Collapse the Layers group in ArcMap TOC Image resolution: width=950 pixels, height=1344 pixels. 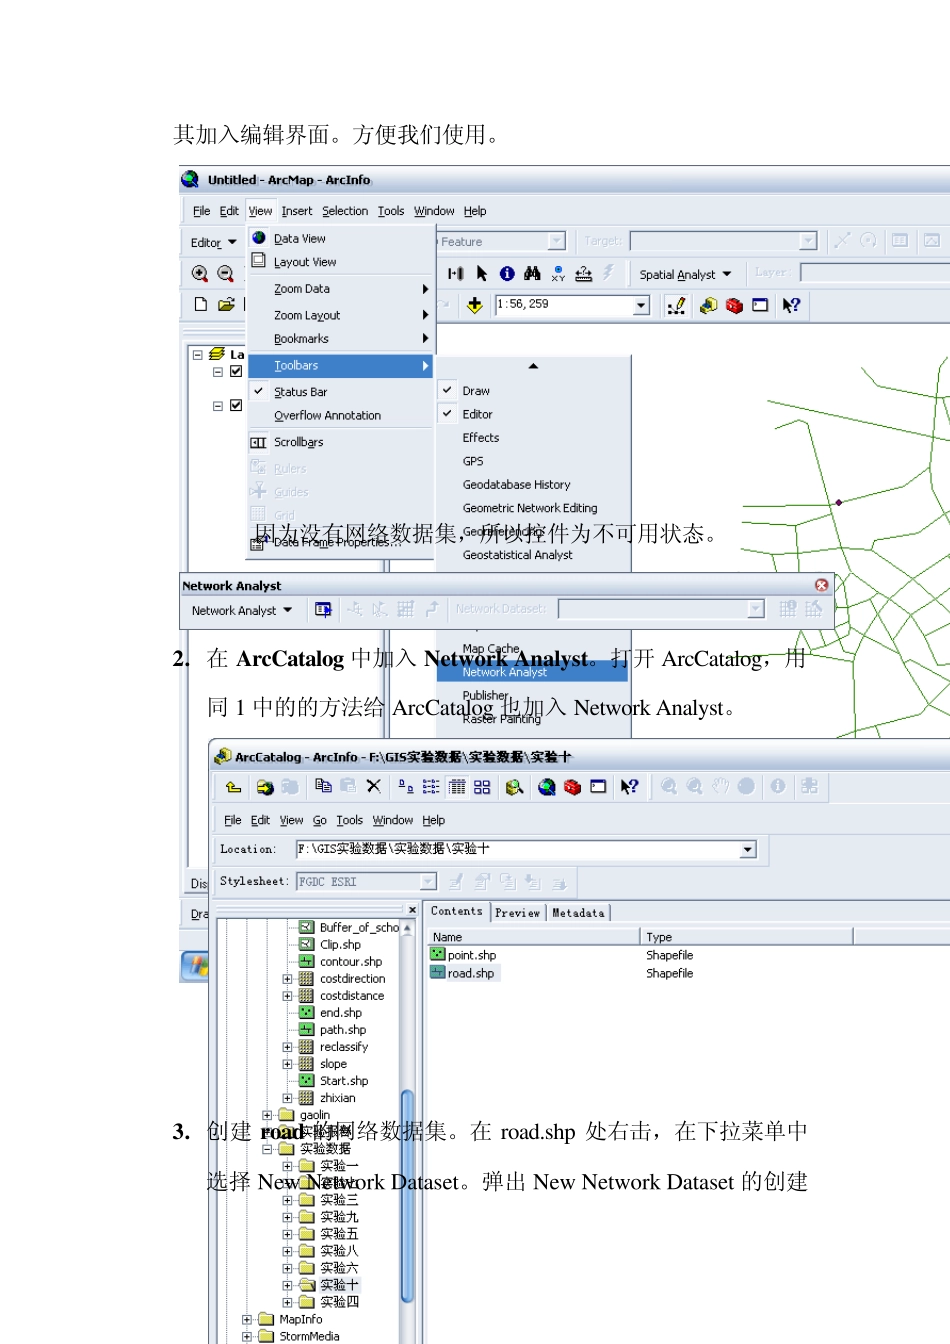pyautogui.click(x=197, y=354)
